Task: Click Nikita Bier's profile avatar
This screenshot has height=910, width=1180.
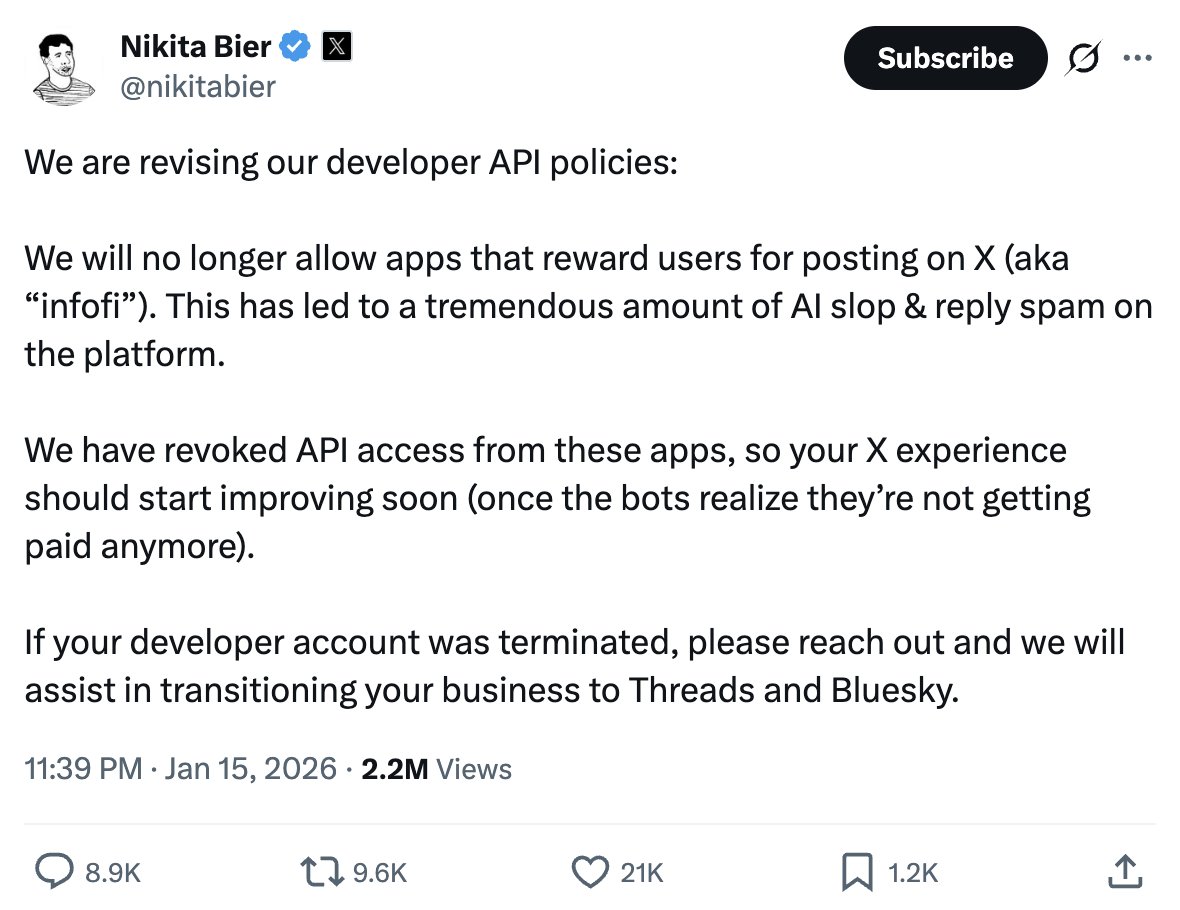Action: 62,67
